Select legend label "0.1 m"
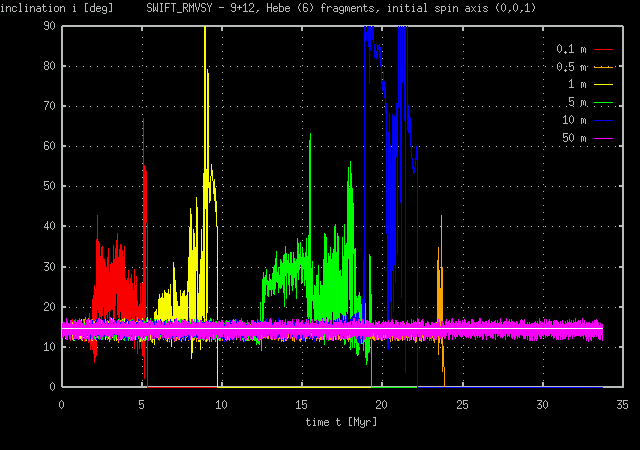The width and height of the screenshot is (640, 450). pyautogui.click(x=571, y=49)
